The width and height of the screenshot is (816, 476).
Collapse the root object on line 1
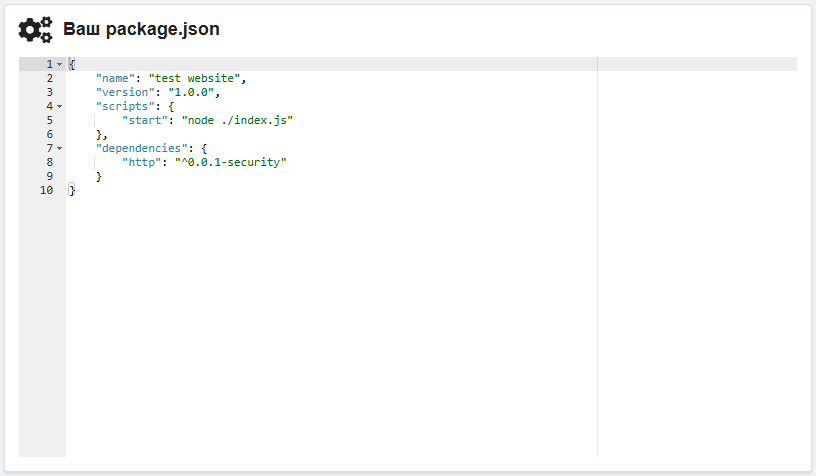click(60, 64)
